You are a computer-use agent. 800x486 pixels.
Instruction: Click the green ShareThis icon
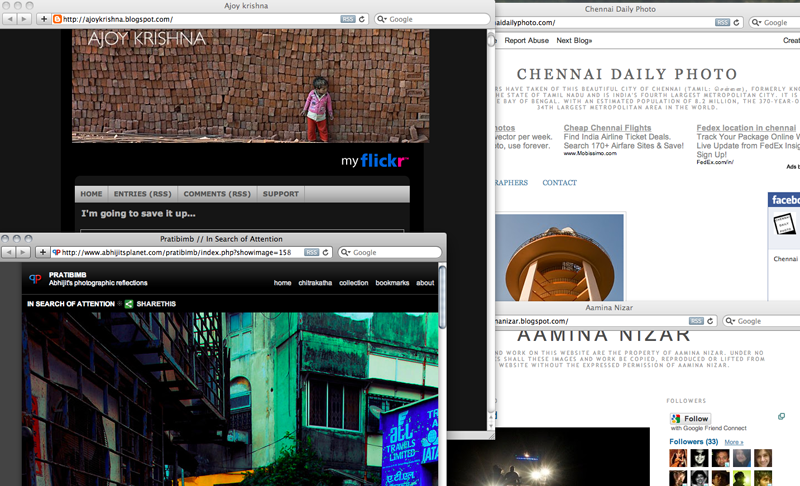pos(129,303)
